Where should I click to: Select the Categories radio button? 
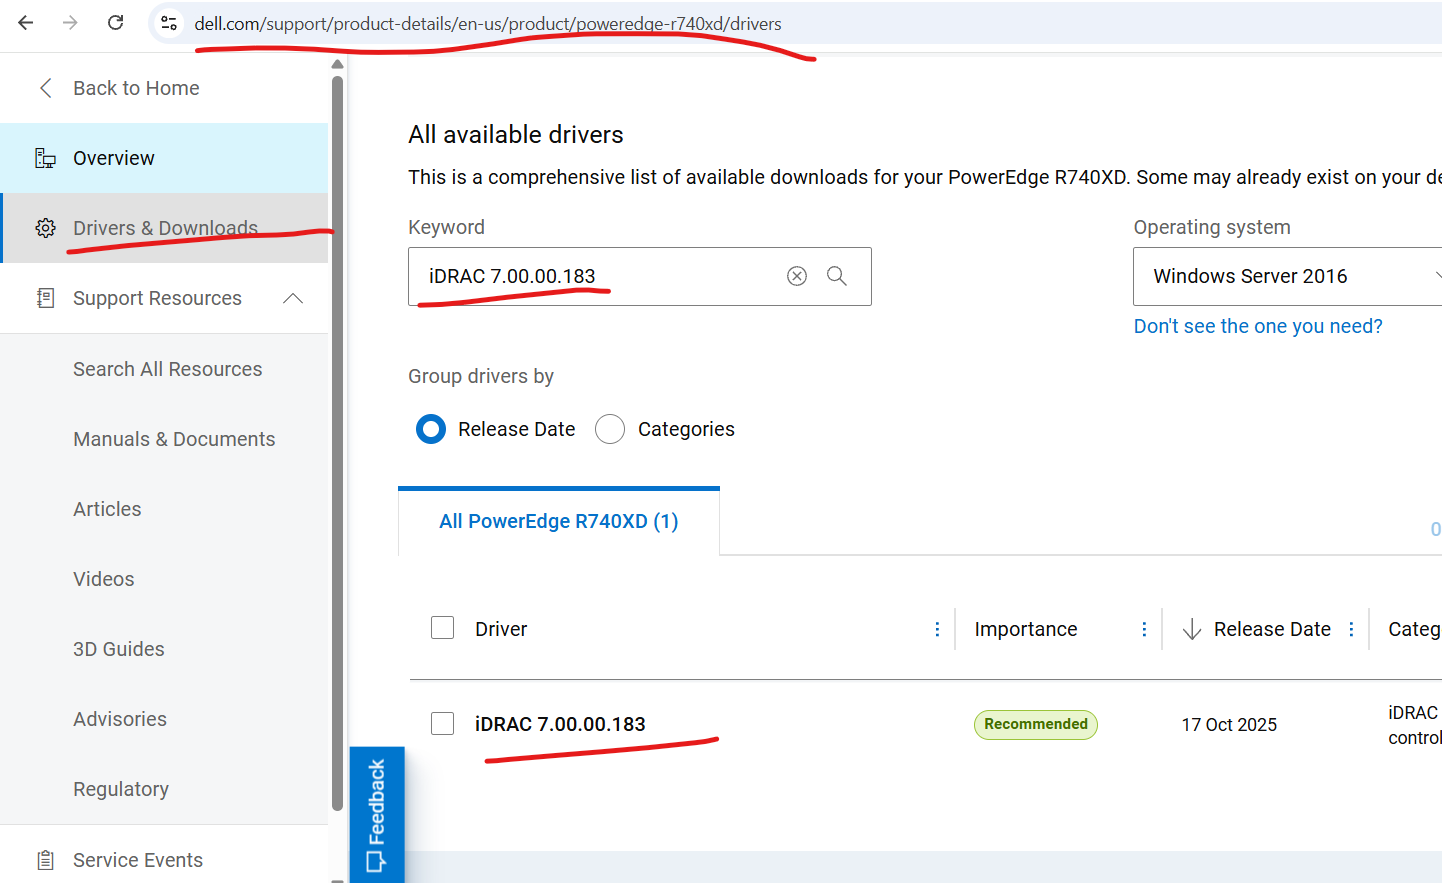click(610, 429)
